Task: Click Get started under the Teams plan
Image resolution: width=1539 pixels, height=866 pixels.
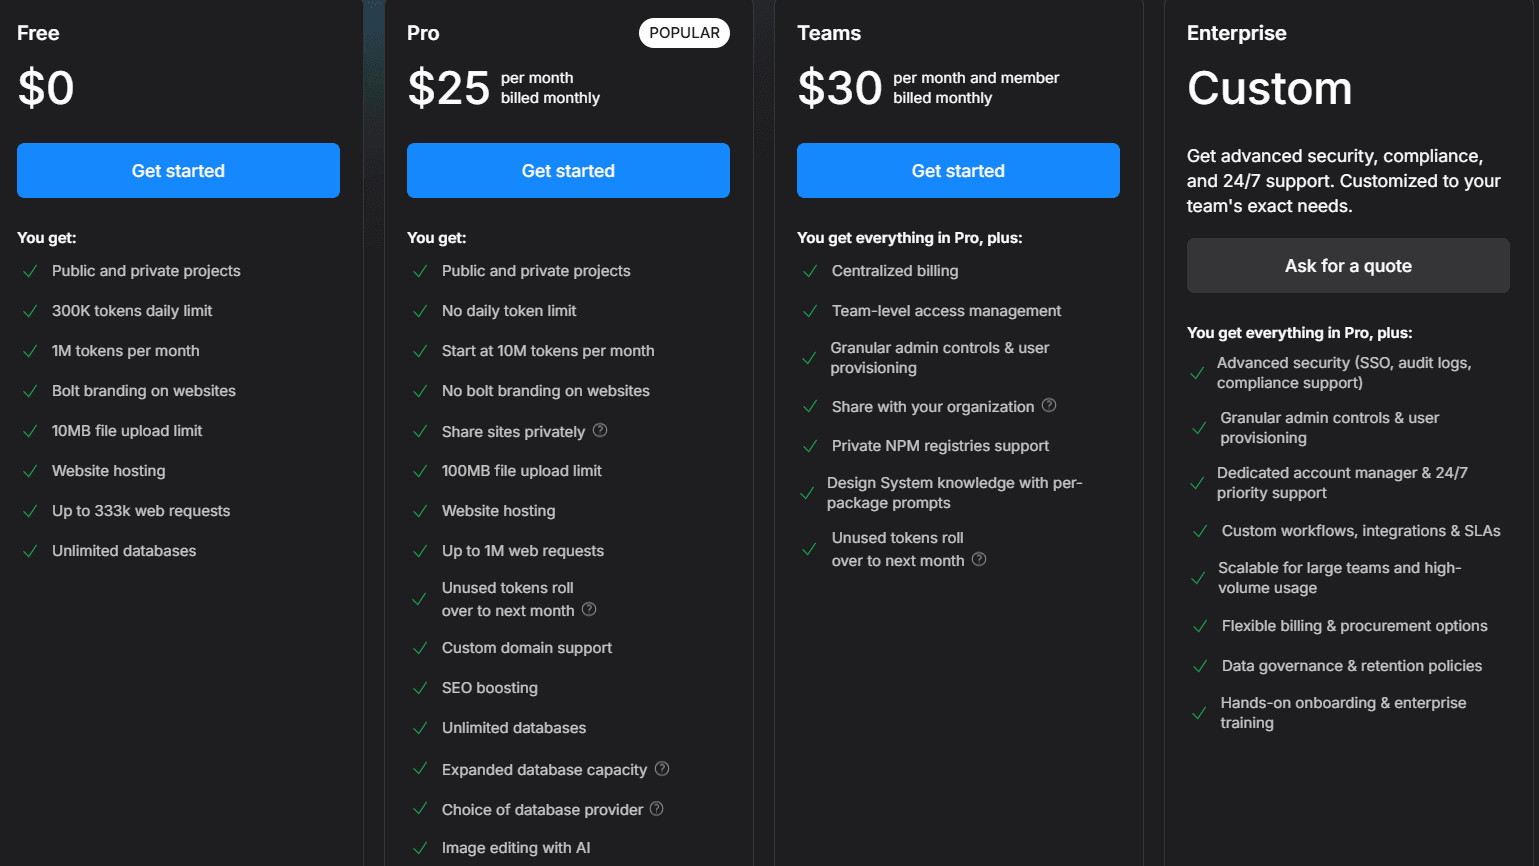Action: point(957,170)
